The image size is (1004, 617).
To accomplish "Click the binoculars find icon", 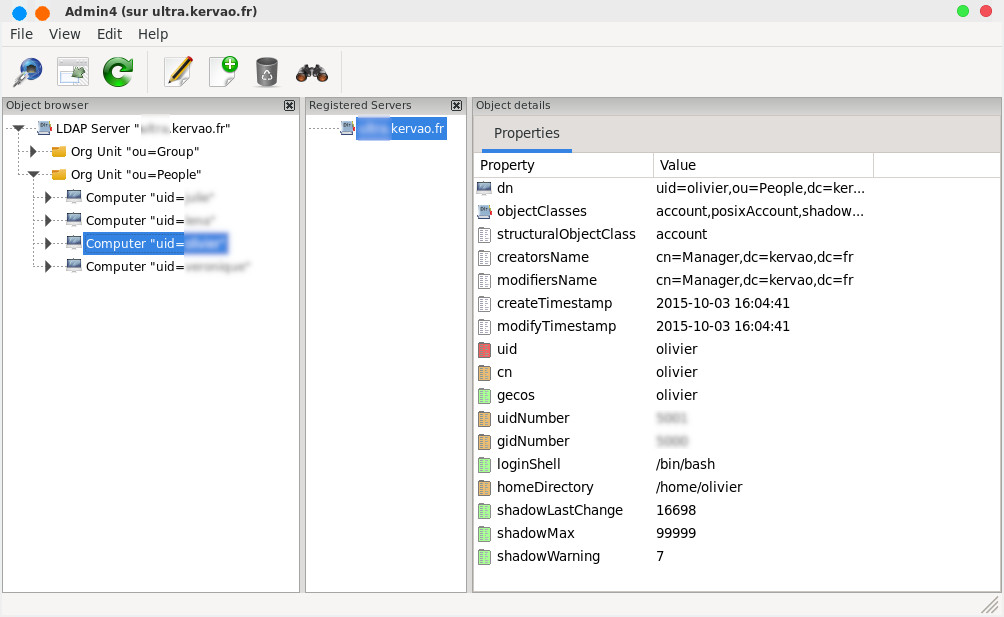I will click(311, 72).
